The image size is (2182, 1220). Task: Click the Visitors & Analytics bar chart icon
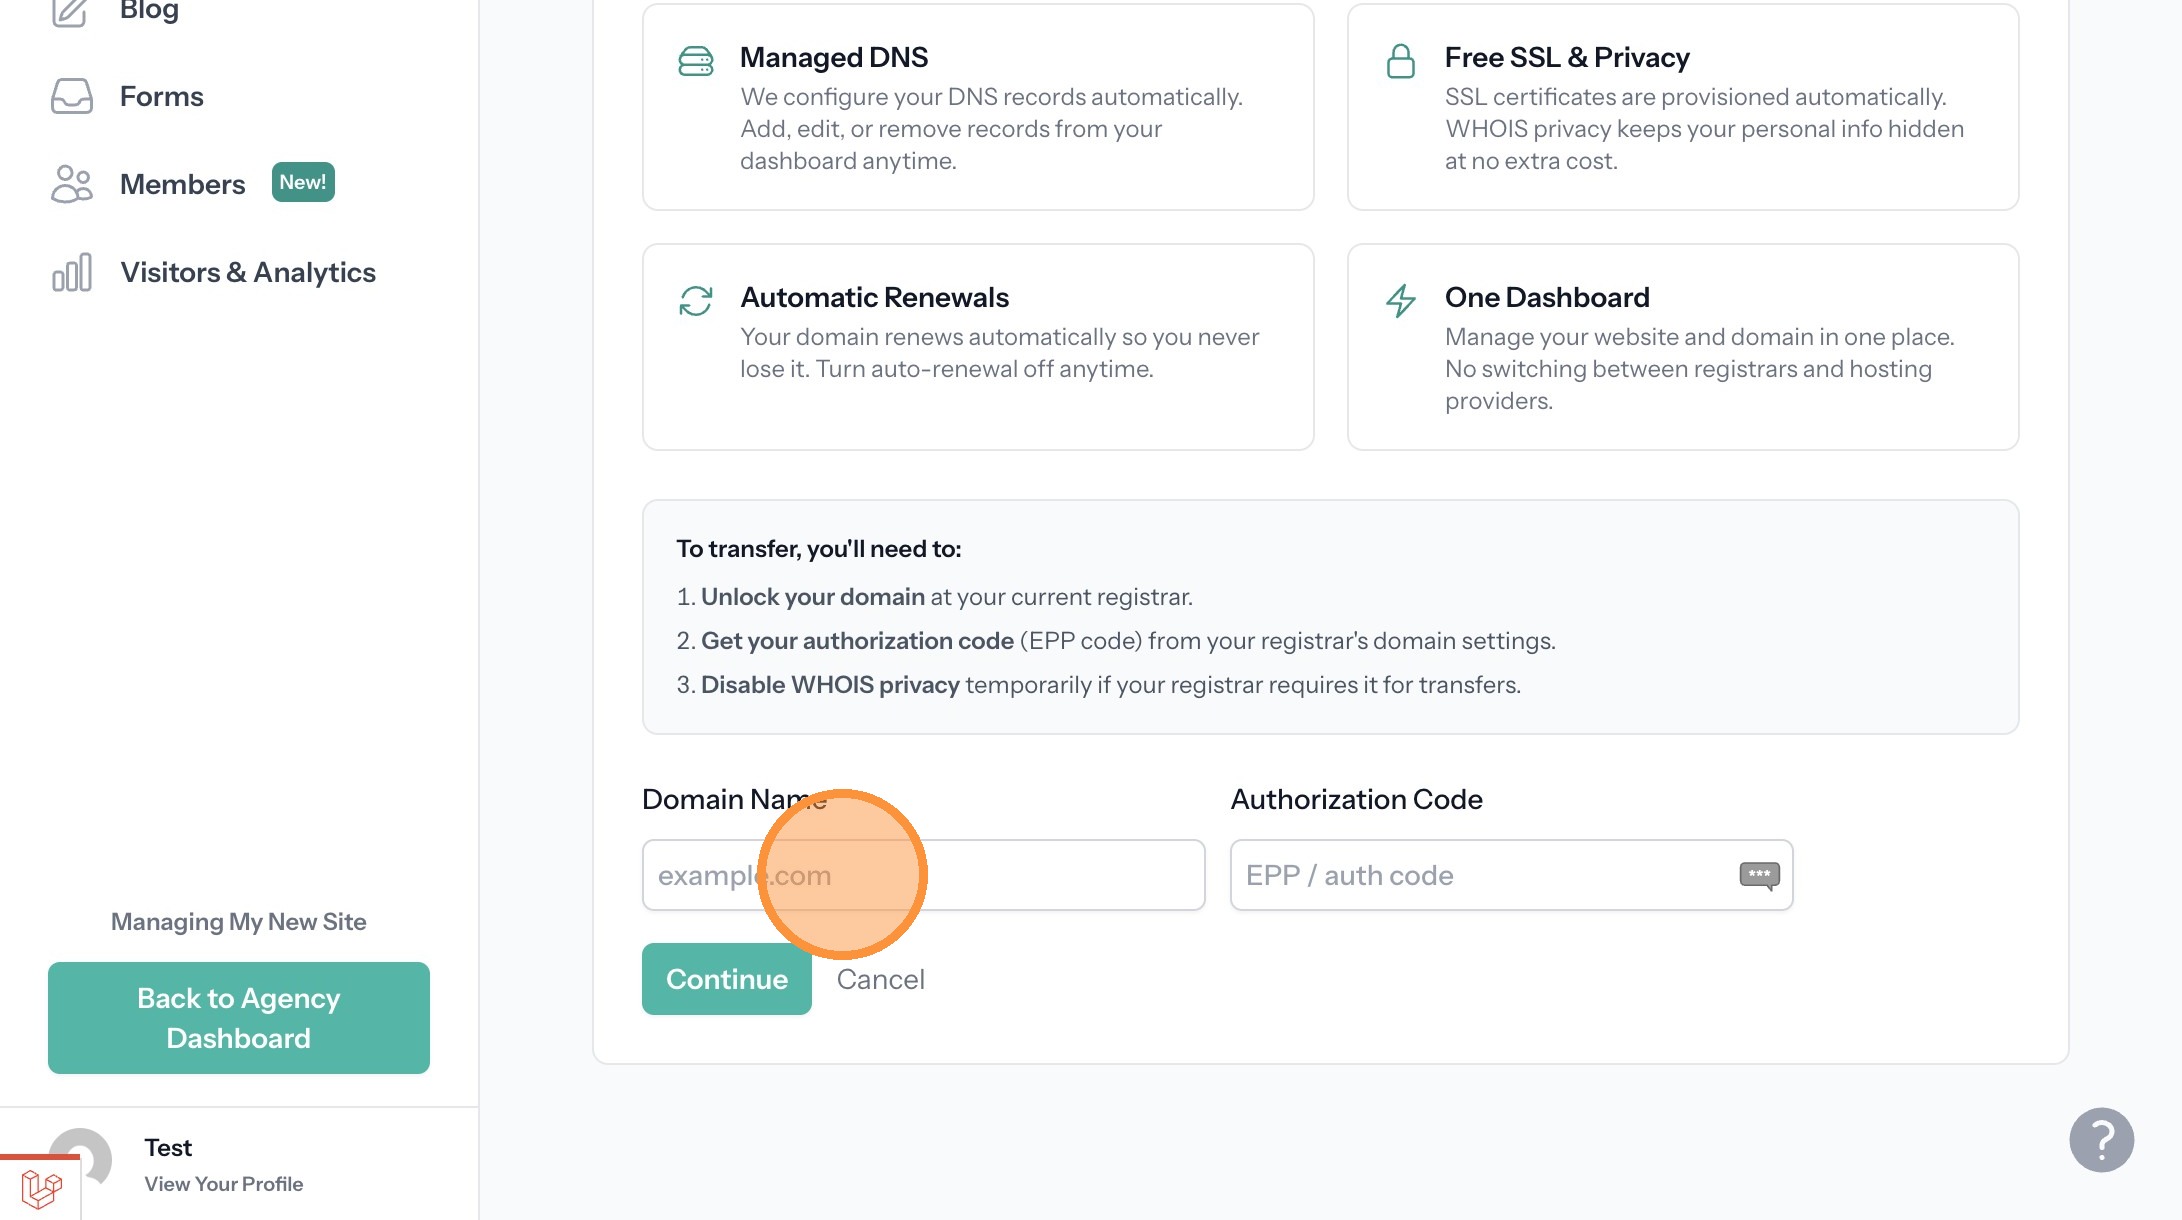(x=71, y=272)
